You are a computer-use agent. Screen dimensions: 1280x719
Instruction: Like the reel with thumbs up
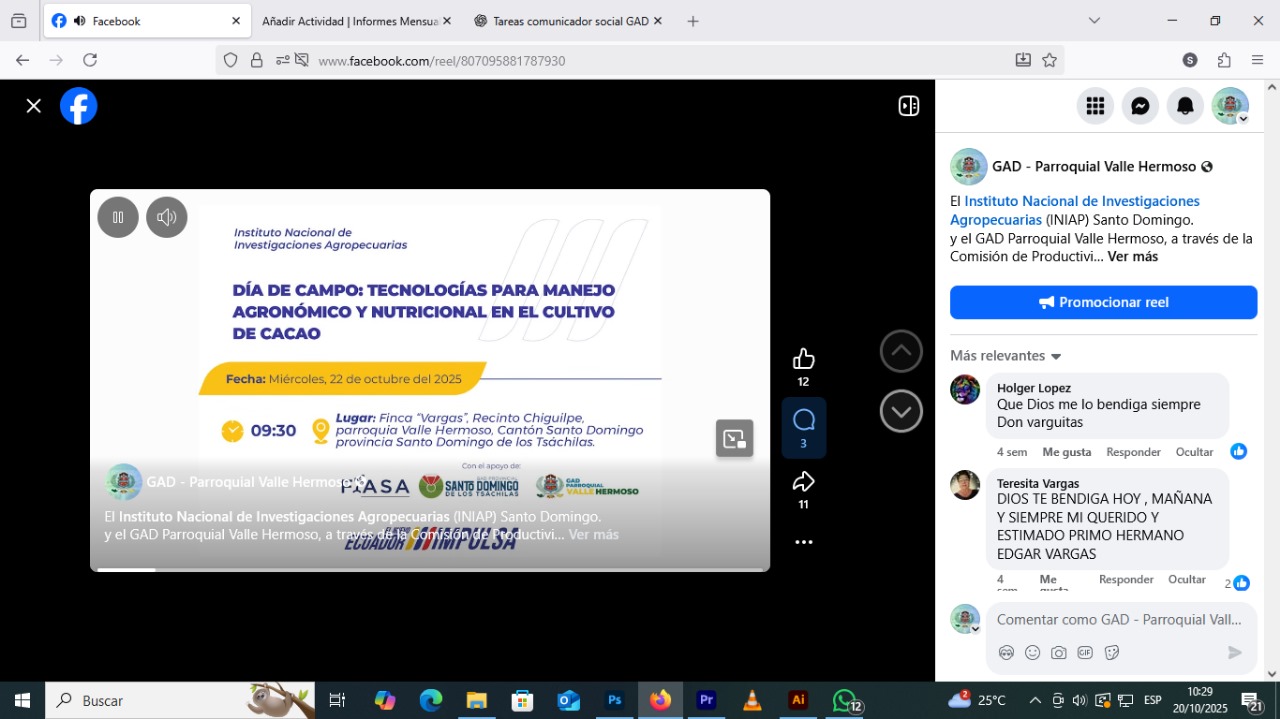point(803,359)
